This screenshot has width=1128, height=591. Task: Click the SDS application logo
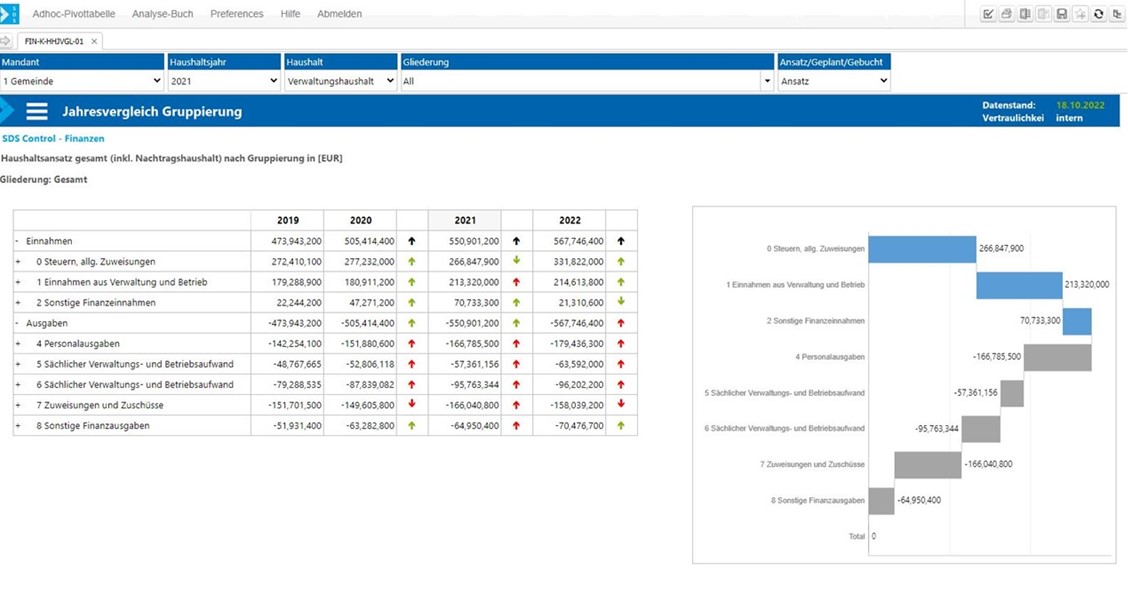(9, 14)
